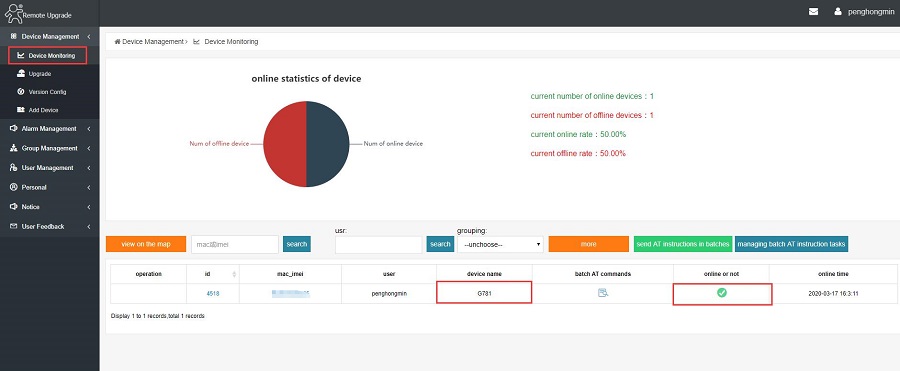Click the Group Management hierarchy icon

click(14, 148)
